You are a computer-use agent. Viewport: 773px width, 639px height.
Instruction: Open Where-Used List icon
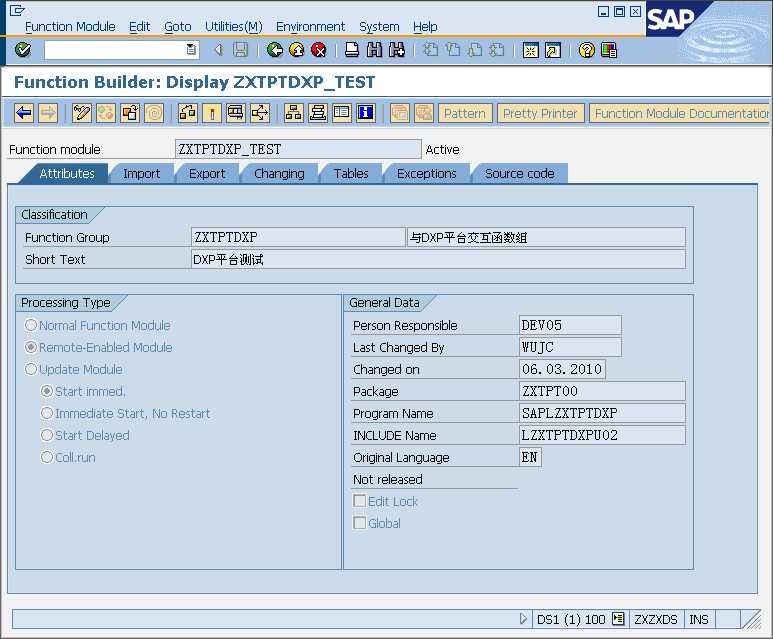click(260, 113)
